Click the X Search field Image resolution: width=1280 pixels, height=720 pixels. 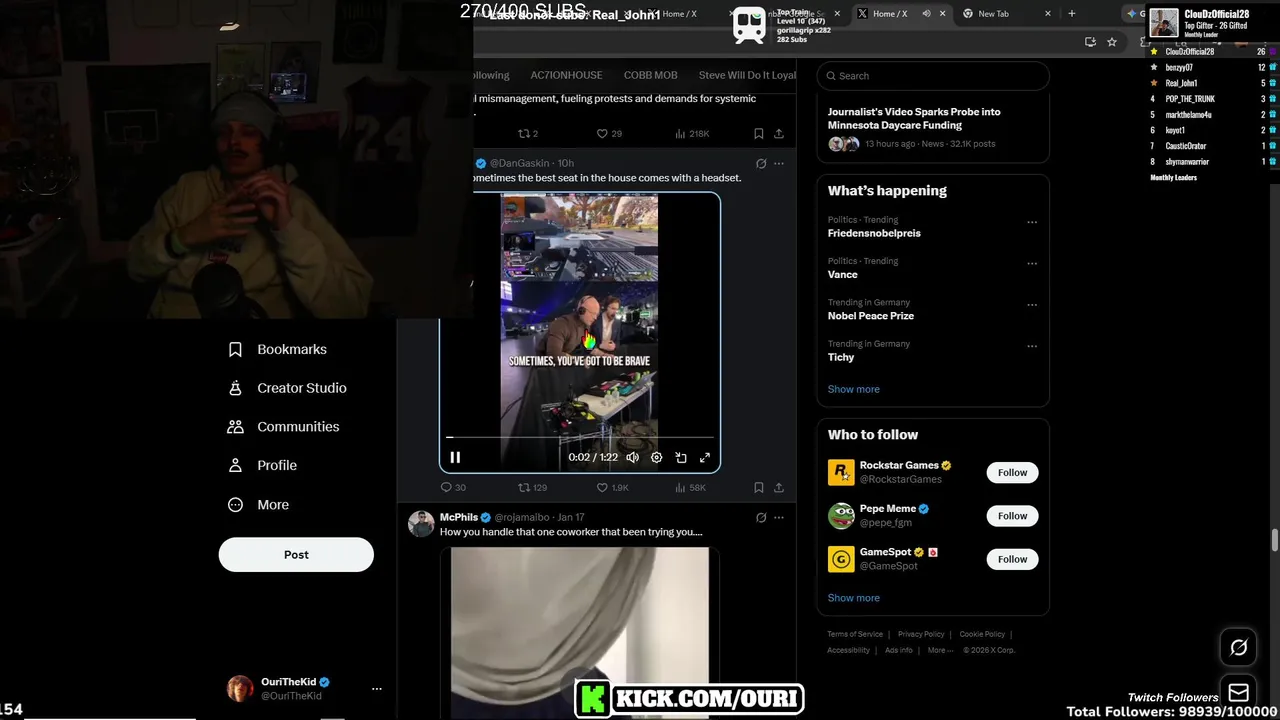pos(933,76)
